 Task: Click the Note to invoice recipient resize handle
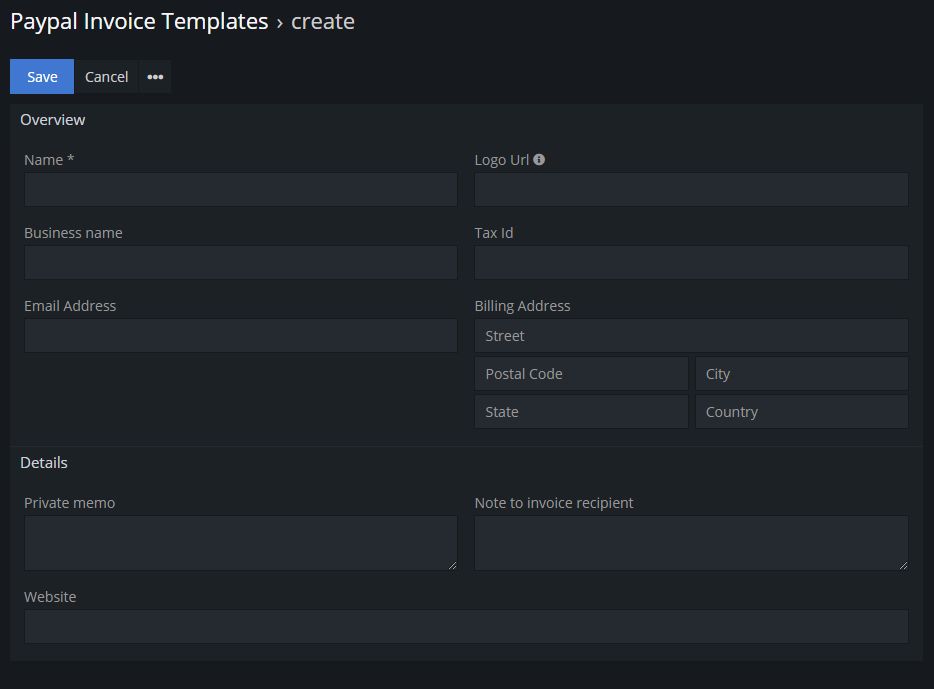pos(904,566)
